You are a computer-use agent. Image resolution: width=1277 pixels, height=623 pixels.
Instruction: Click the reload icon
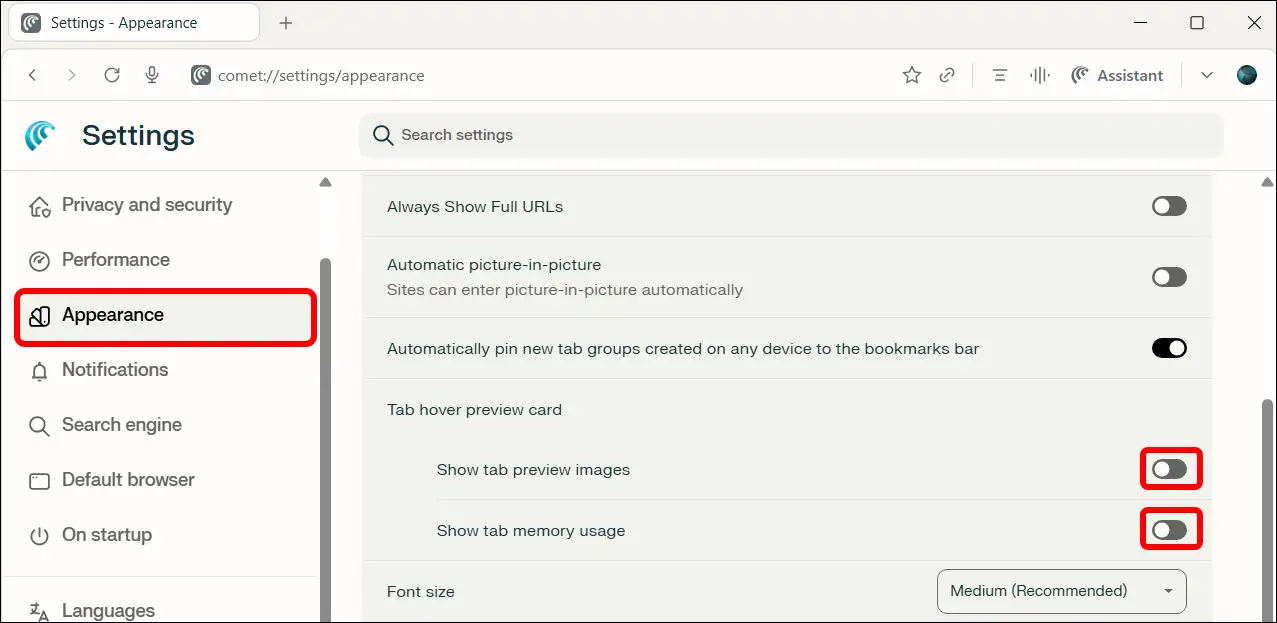[x=112, y=75]
